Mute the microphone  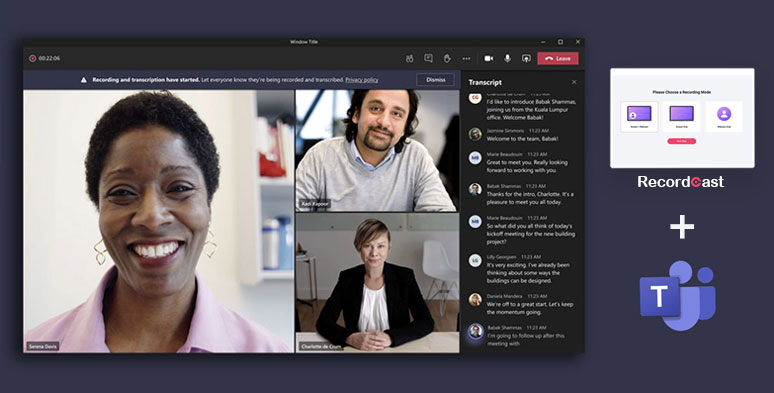[507, 58]
